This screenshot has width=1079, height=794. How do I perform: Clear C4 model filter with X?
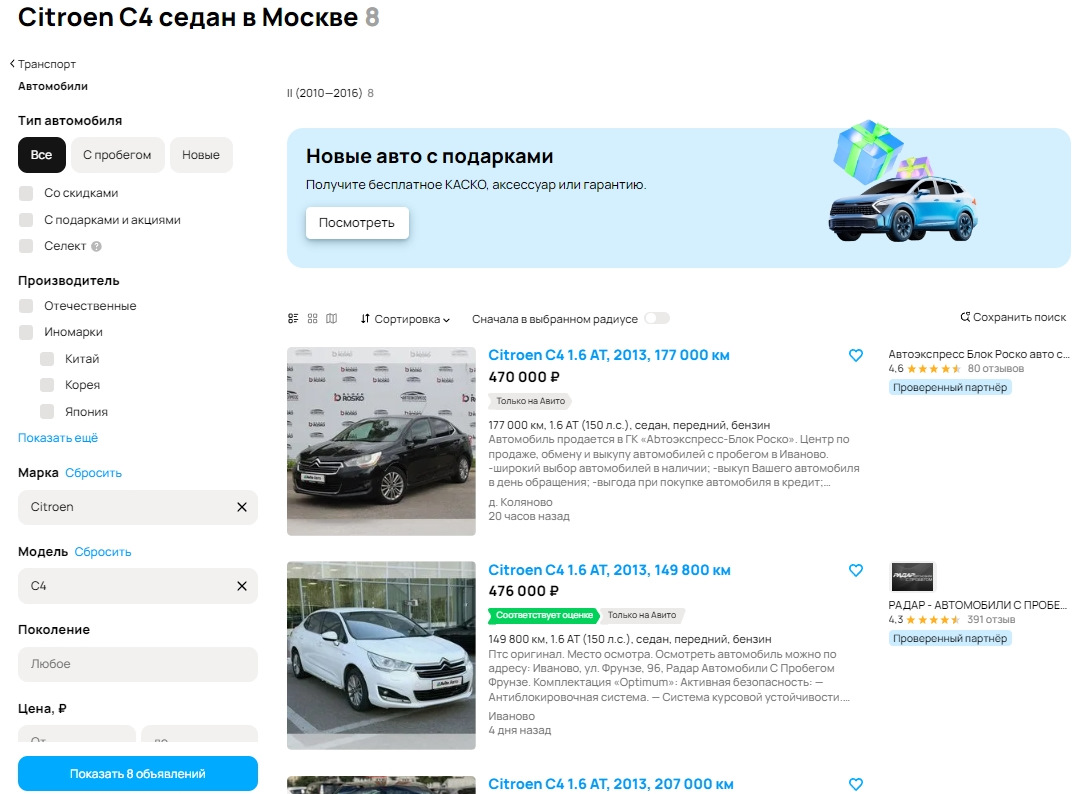coord(242,586)
